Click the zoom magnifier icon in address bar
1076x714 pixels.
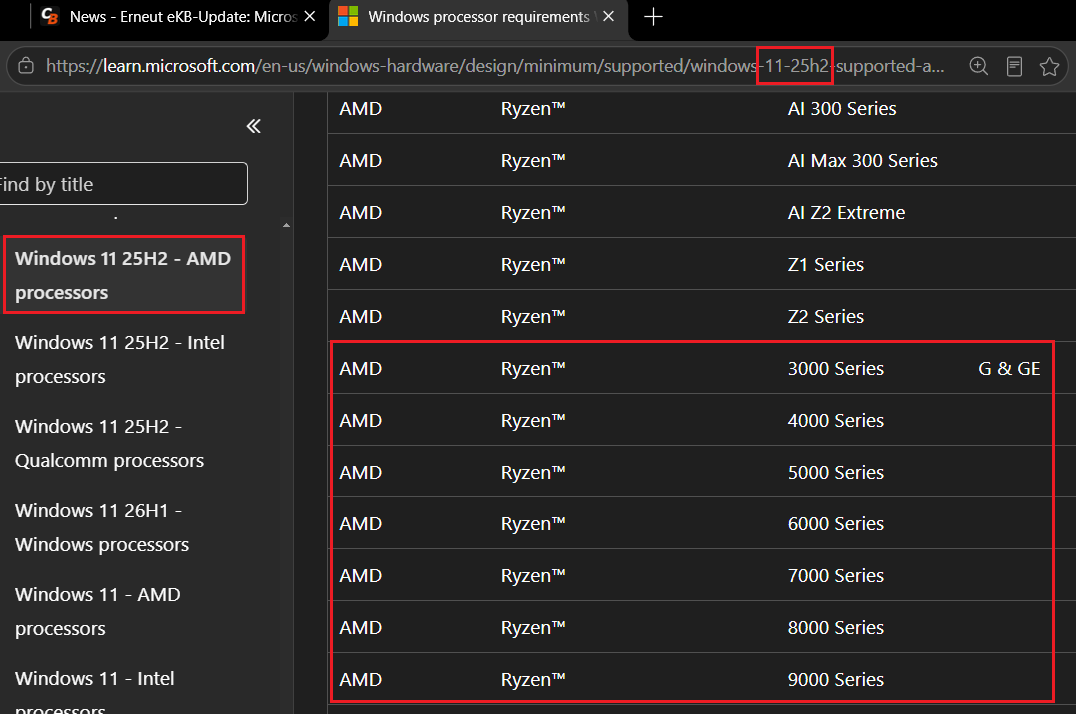point(979,66)
